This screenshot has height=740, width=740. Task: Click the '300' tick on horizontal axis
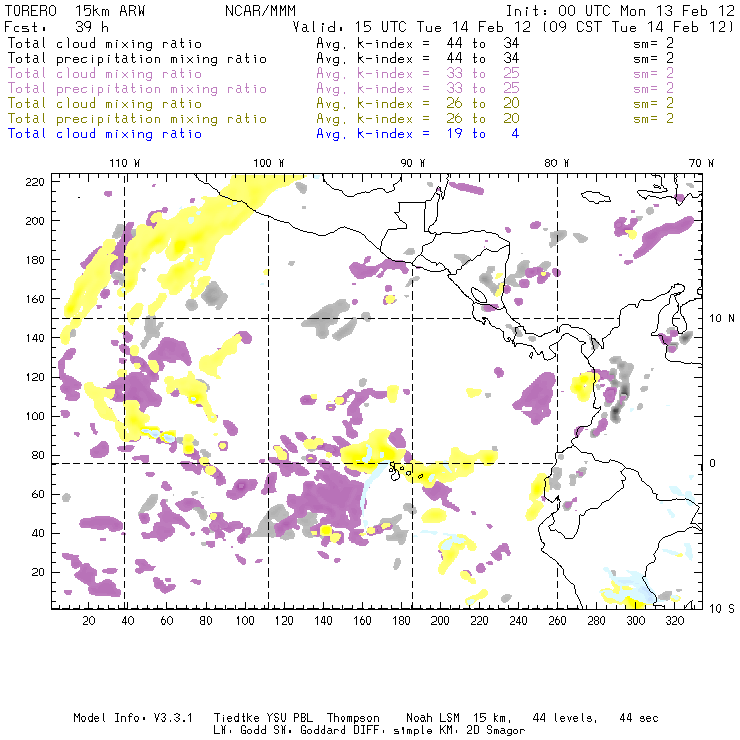coord(636,621)
